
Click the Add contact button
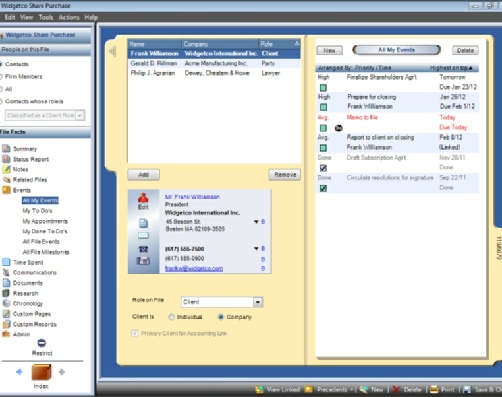[x=143, y=175]
